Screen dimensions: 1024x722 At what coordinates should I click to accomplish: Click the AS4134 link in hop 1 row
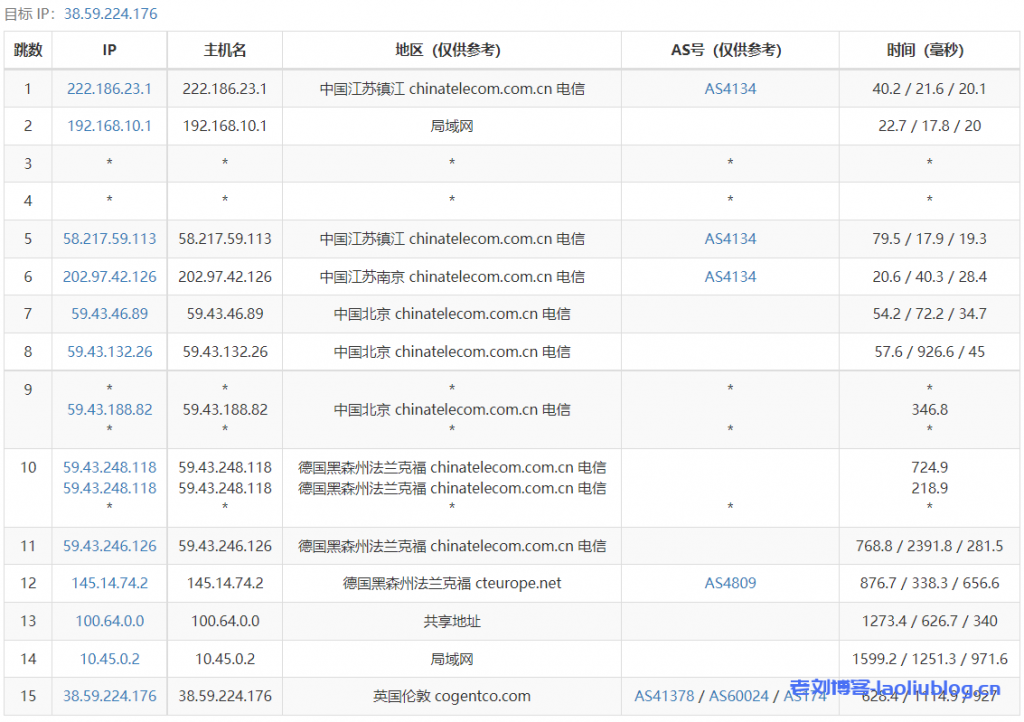[730, 89]
